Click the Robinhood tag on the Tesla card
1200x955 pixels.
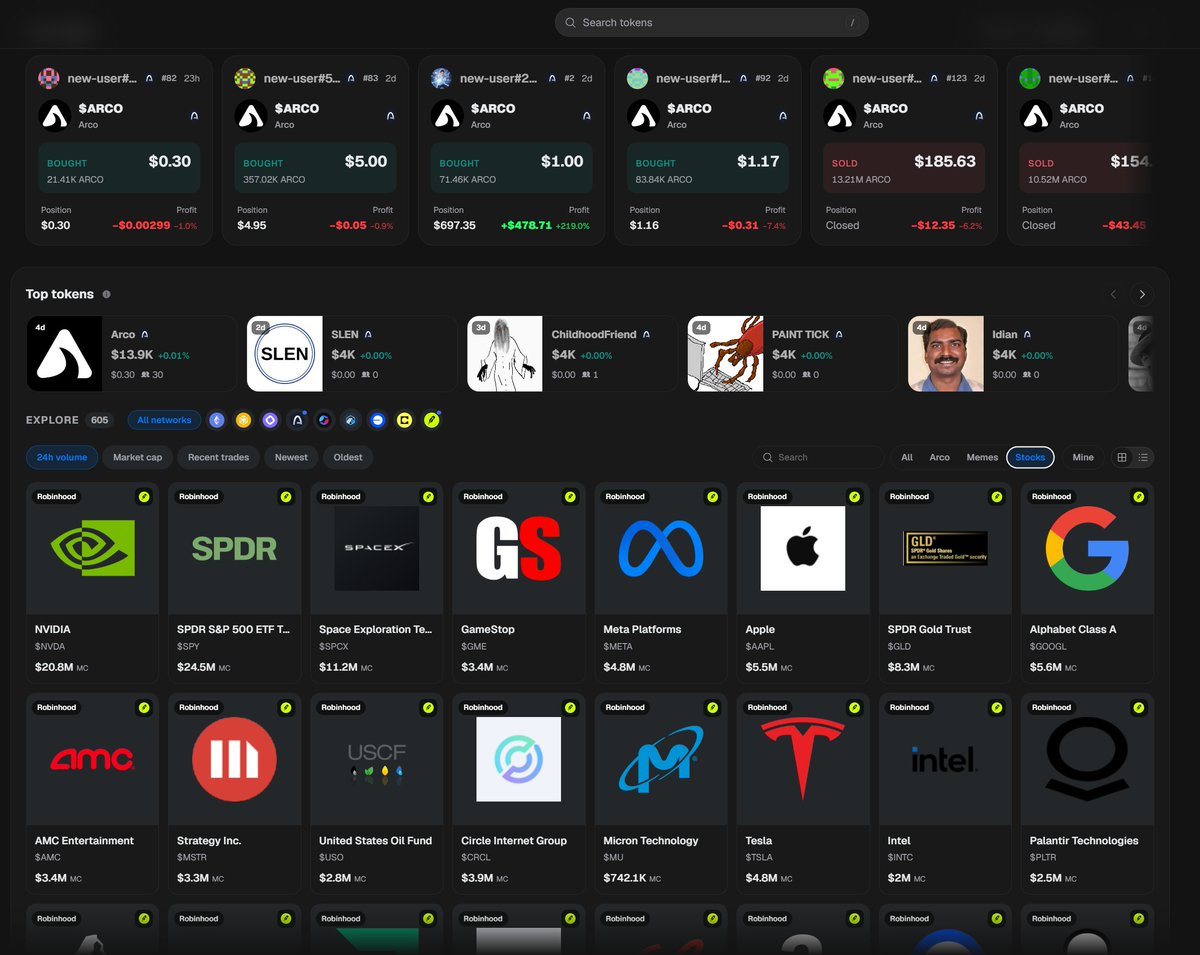767,707
